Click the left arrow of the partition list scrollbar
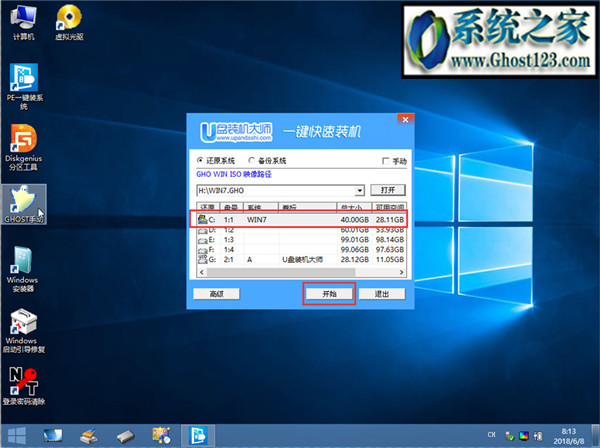Viewport: 600px width, 448px height. tap(202, 272)
